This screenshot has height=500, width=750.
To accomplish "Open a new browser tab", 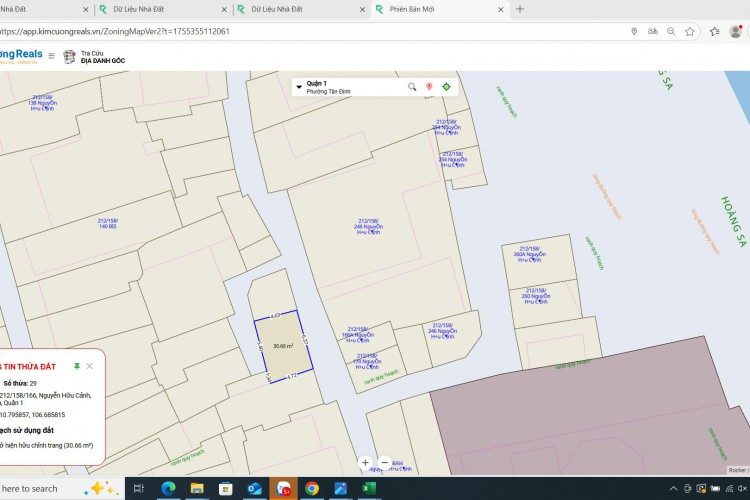I will point(520,9).
